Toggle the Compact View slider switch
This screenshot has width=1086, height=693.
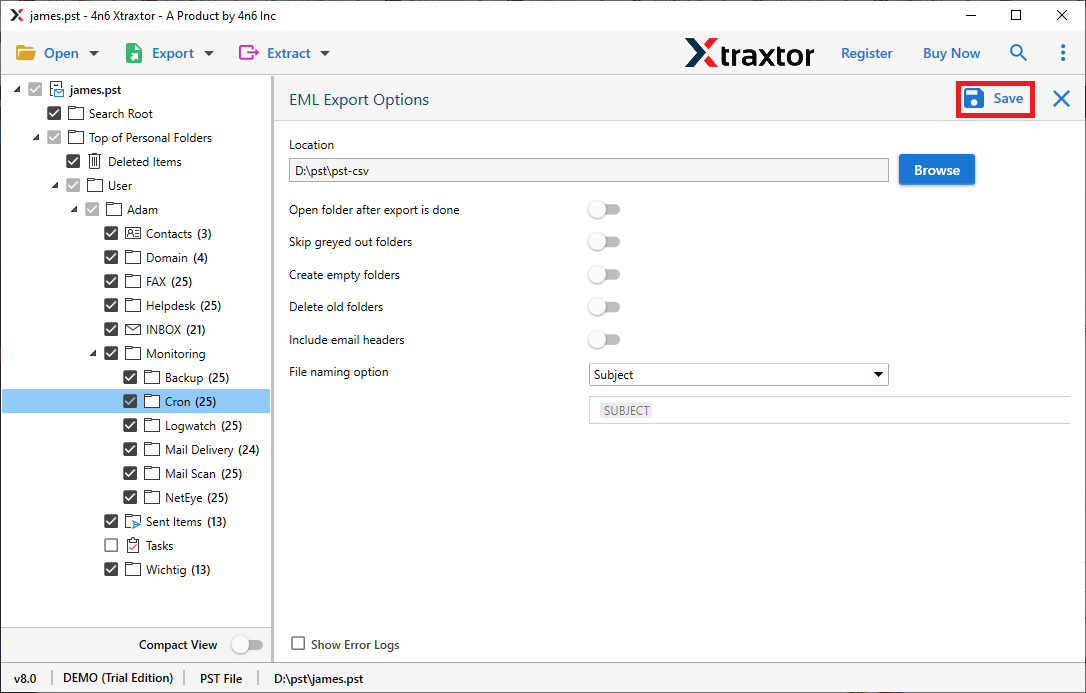click(x=246, y=645)
